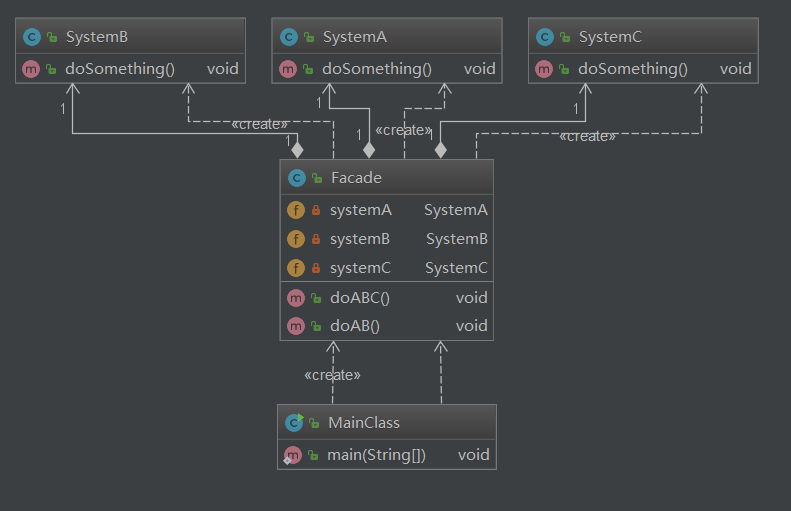This screenshot has width=791, height=511.
Task: Click the method icon beside main(String[])
Action: click(x=293, y=455)
